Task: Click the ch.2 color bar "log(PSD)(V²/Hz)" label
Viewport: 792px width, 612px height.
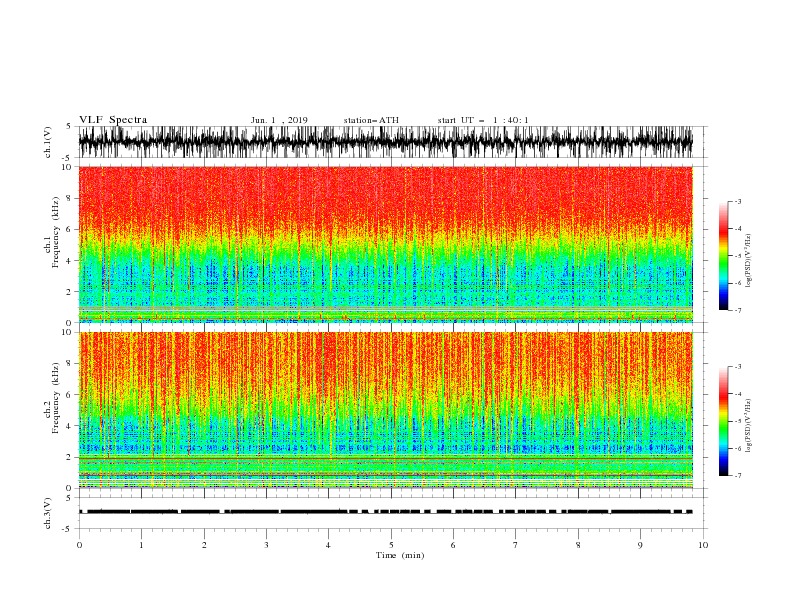Action: coord(748,426)
